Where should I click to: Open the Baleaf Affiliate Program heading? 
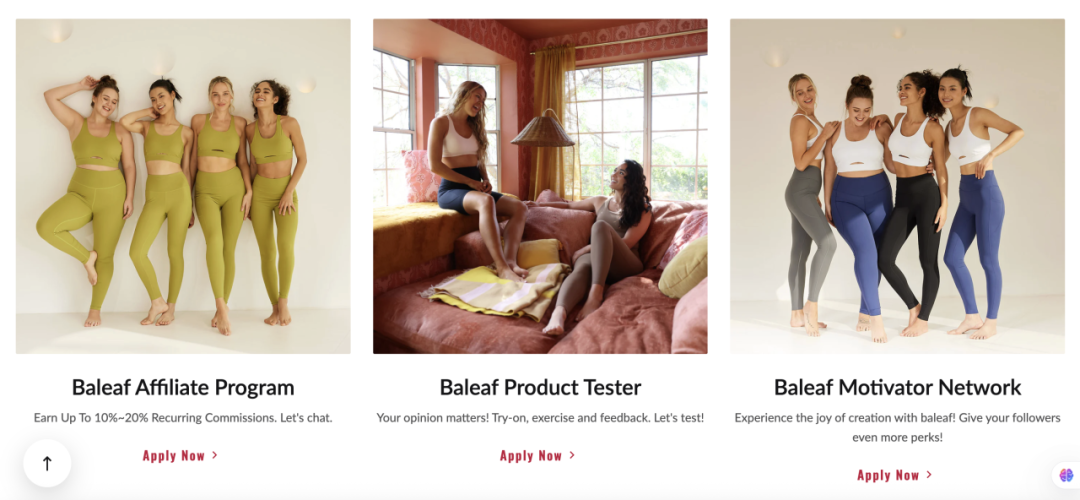tap(183, 387)
